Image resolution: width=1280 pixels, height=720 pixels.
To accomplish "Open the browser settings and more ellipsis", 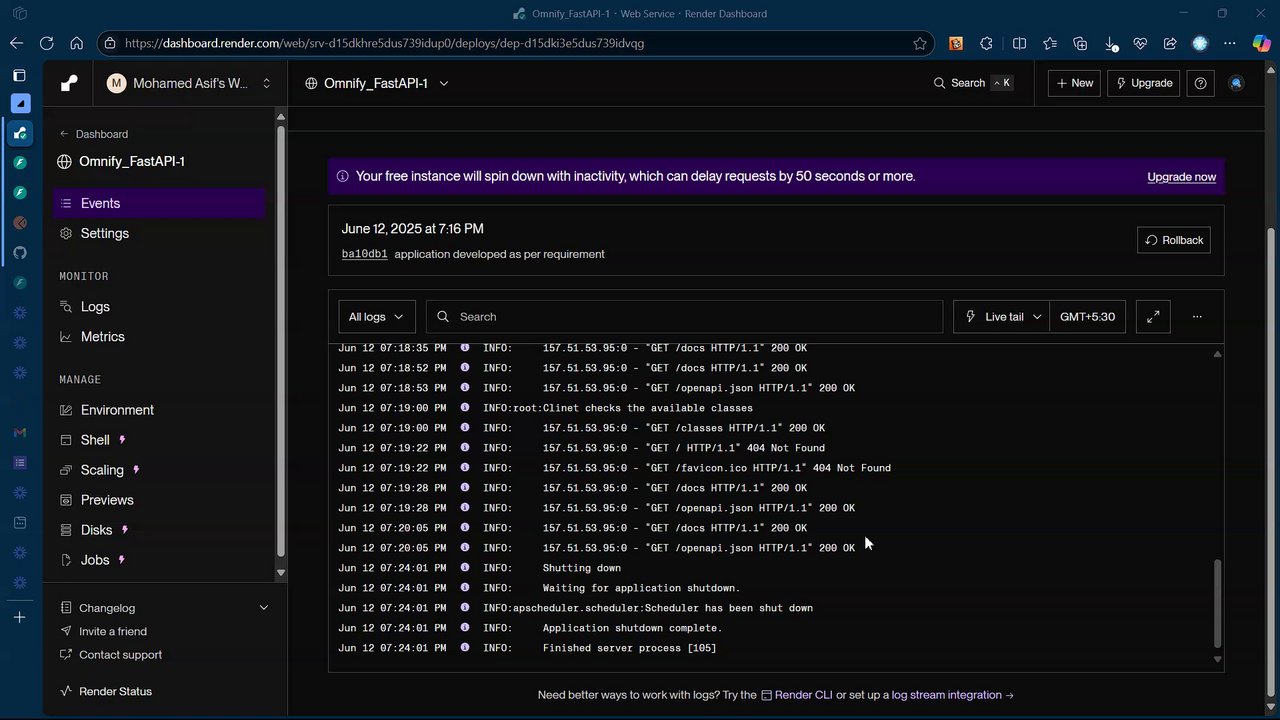I will [1230, 43].
